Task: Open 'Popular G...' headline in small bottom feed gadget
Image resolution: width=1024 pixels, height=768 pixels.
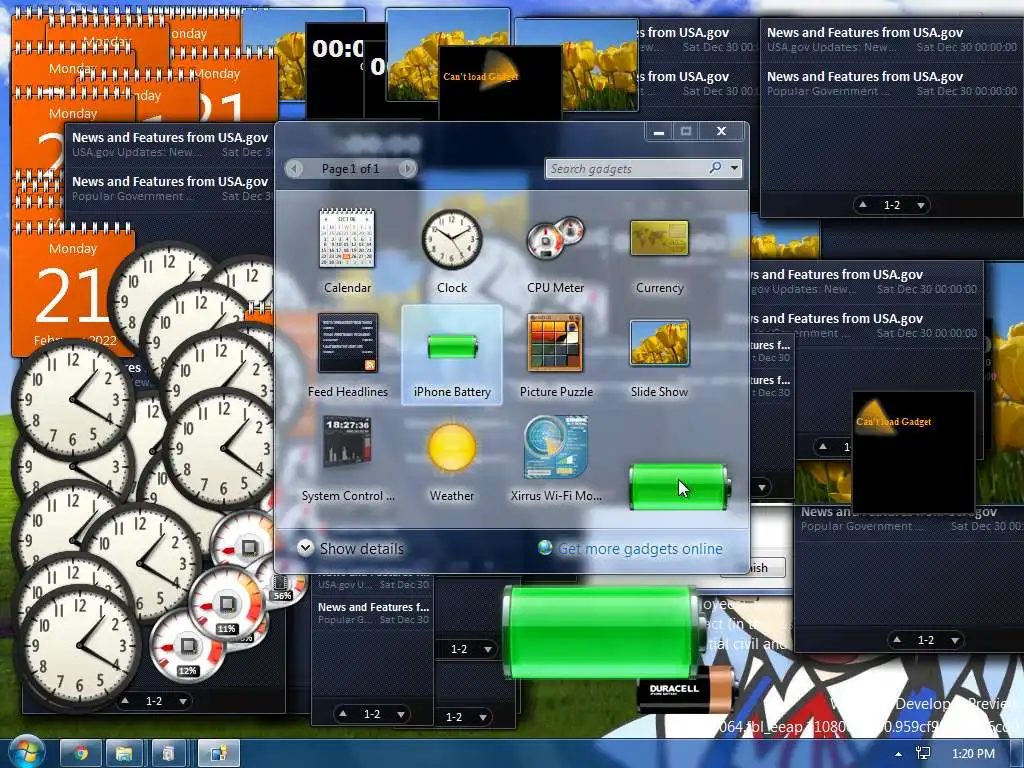Action: (373, 613)
